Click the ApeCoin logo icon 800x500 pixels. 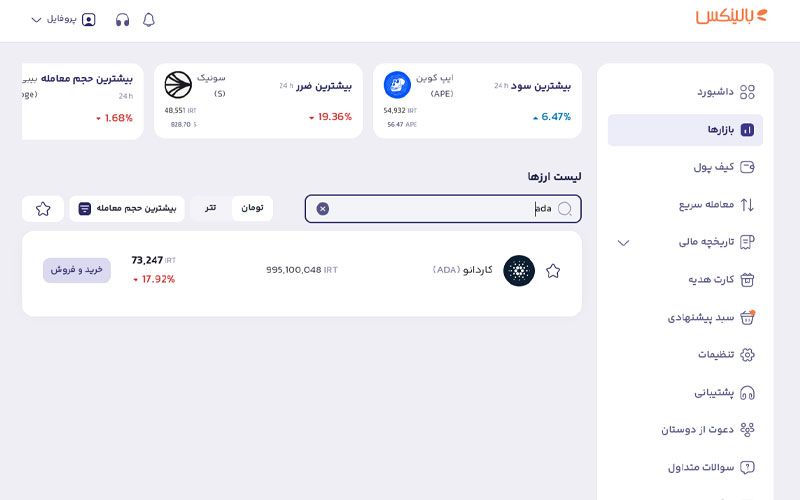point(397,85)
